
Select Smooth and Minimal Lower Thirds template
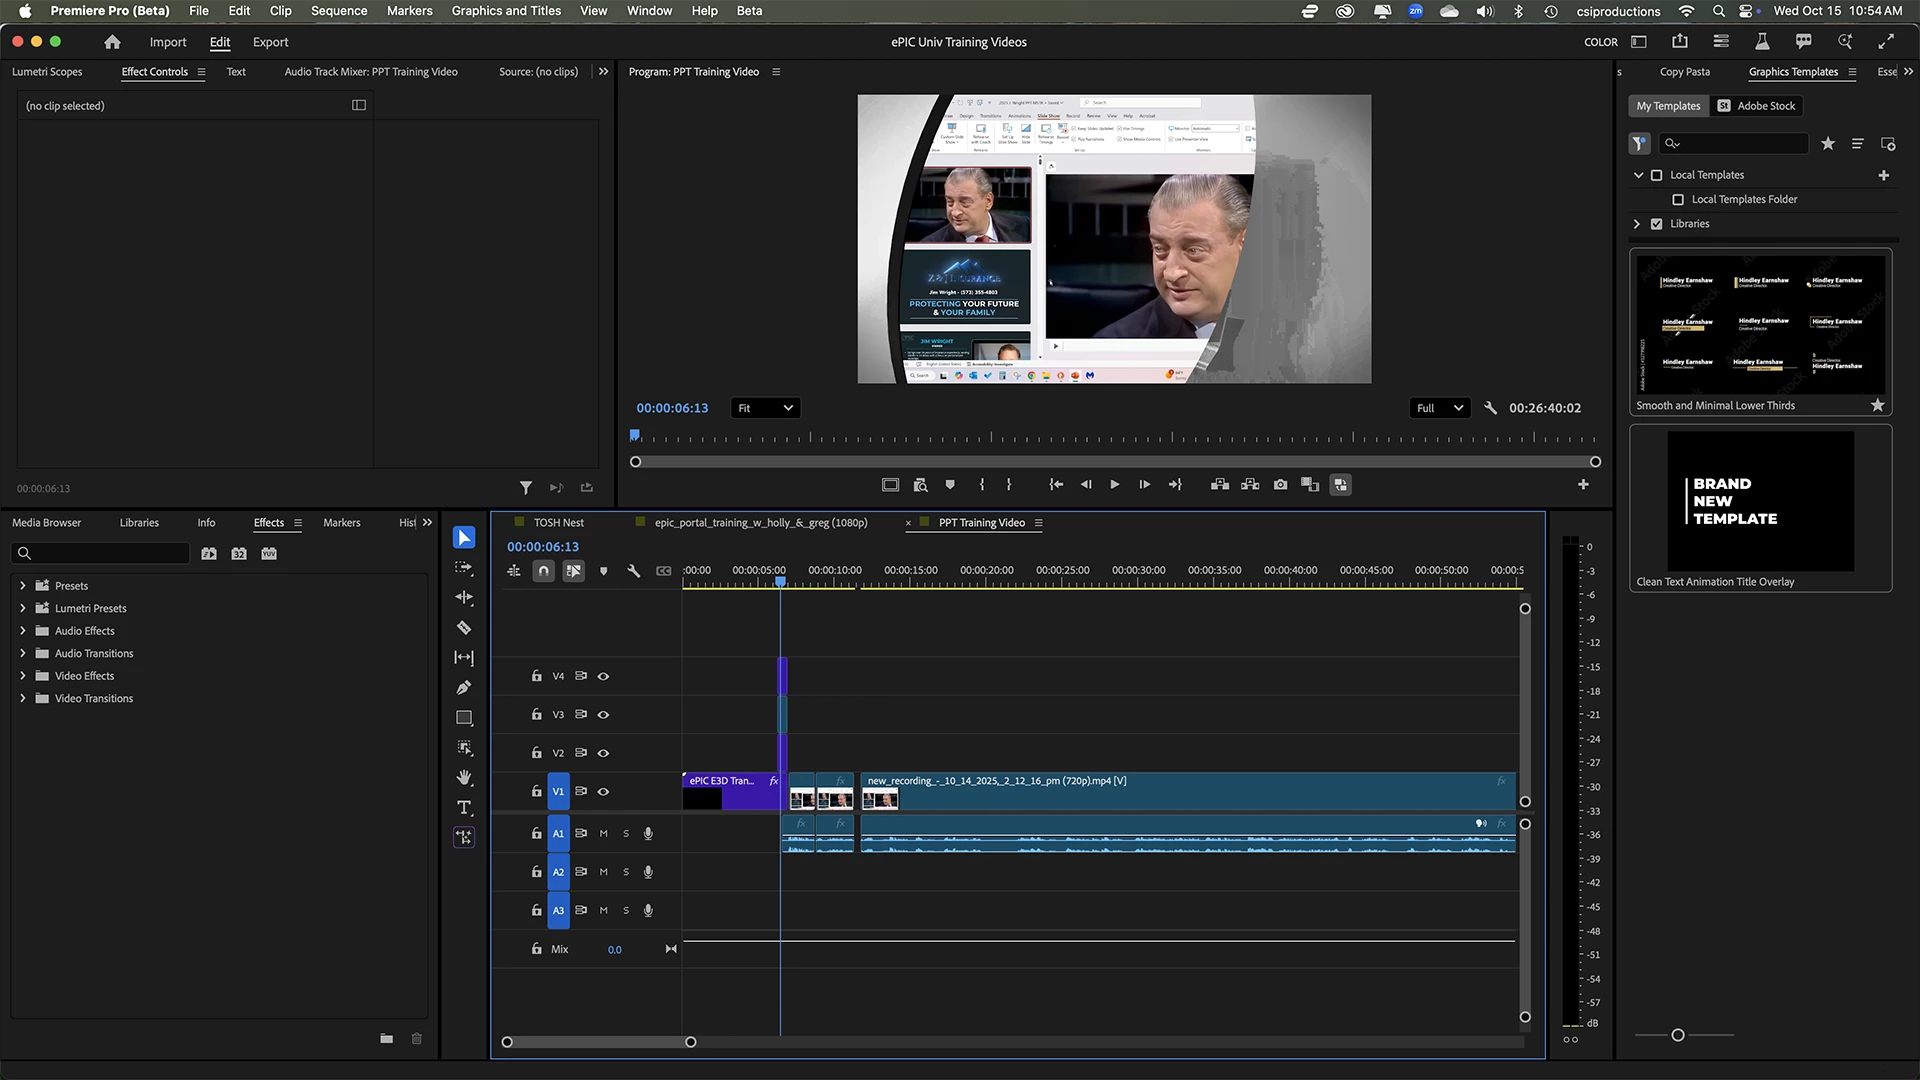(x=1760, y=325)
